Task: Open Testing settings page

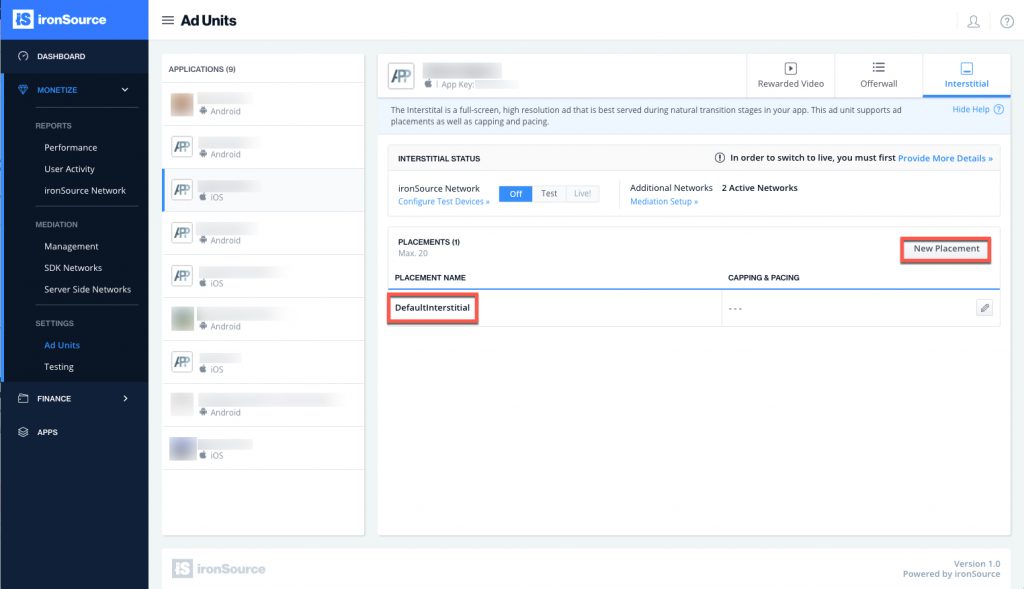Action: tap(59, 367)
